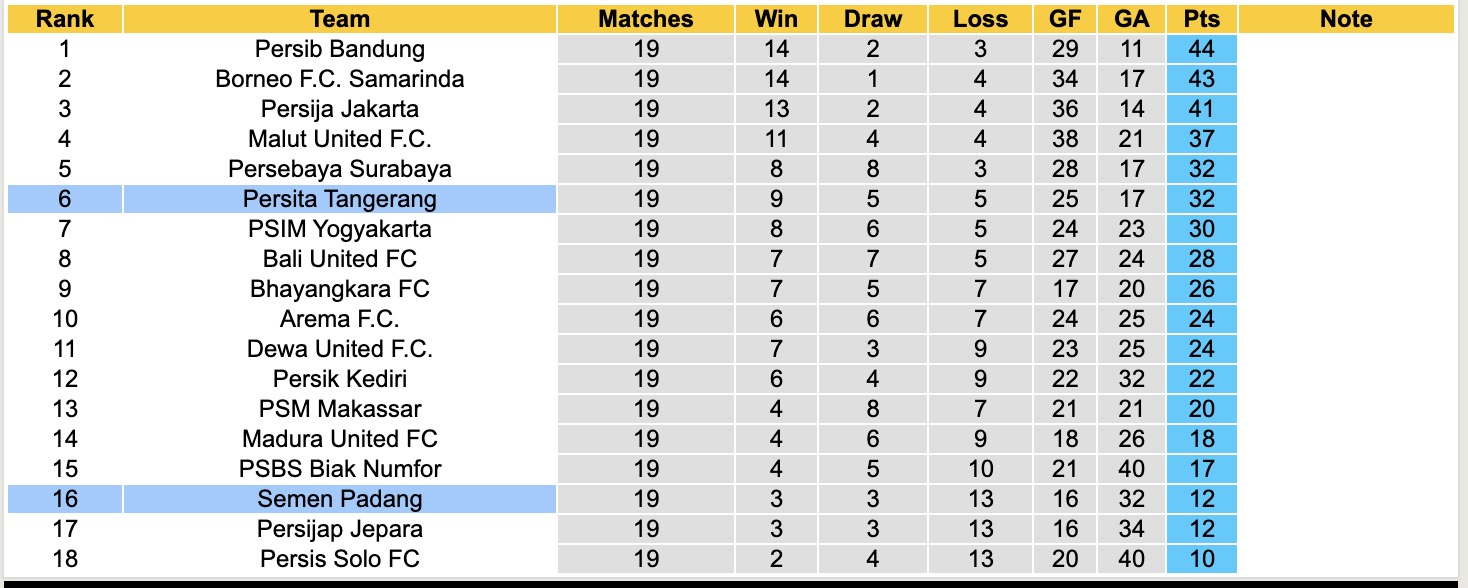Screen dimensions: 1468x588
Task: Click Persib Bandung's 44 points cell
Action: pos(1201,49)
